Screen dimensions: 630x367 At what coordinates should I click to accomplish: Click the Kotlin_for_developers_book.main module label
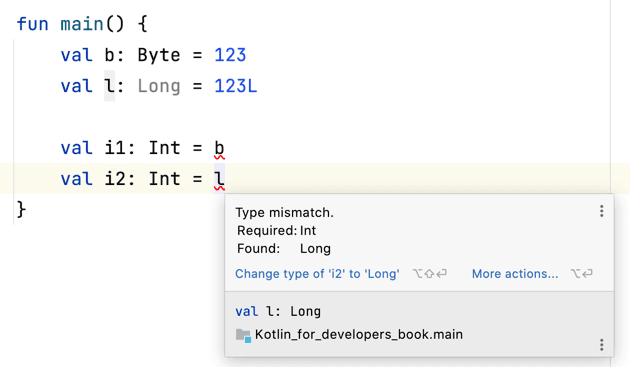359,334
